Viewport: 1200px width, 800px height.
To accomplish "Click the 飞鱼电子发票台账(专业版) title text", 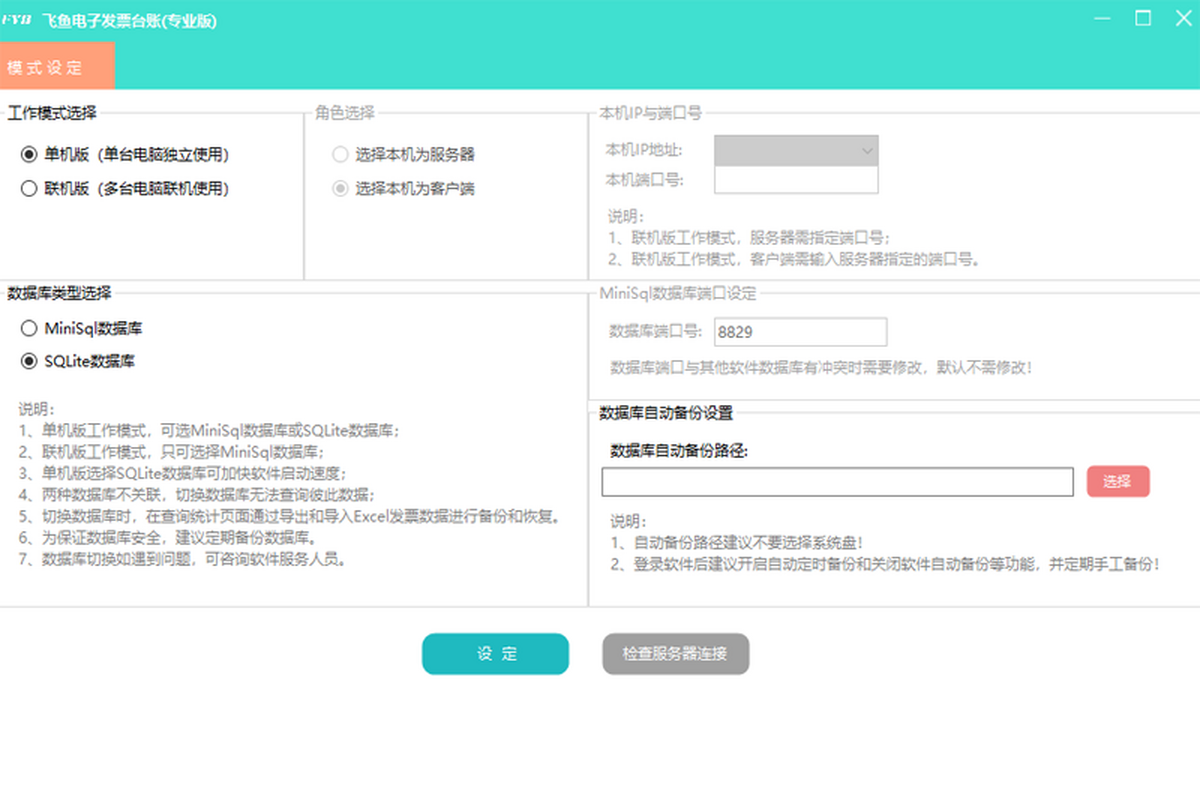I will [130, 20].
